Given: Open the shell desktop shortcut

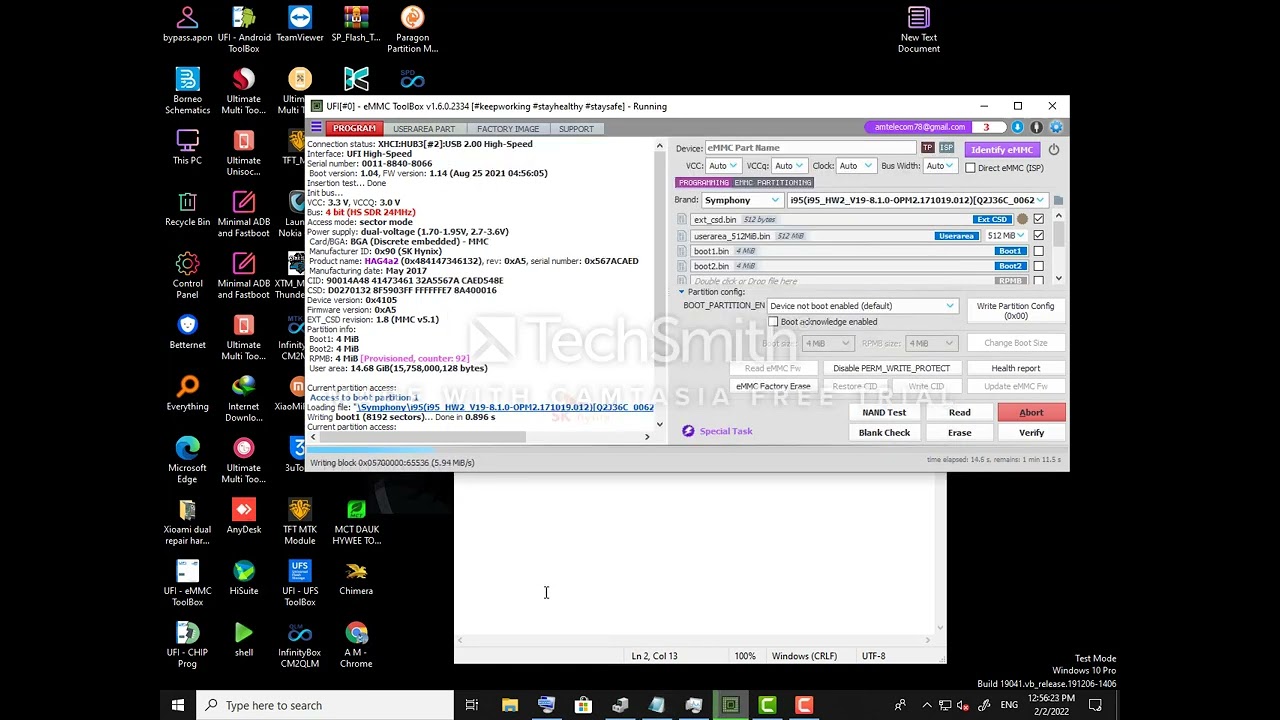Looking at the screenshot, I should pyautogui.click(x=244, y=639).
